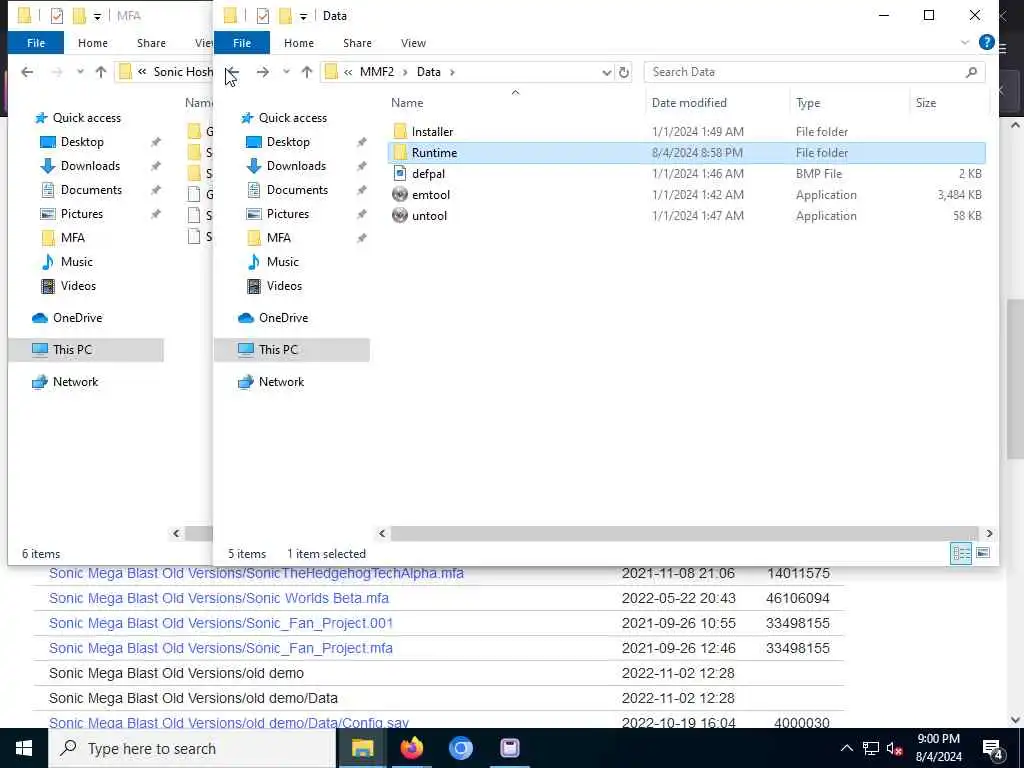Select the untool application icon
Viewport: 1024px width, 768px height.
(x=400, y=216)
